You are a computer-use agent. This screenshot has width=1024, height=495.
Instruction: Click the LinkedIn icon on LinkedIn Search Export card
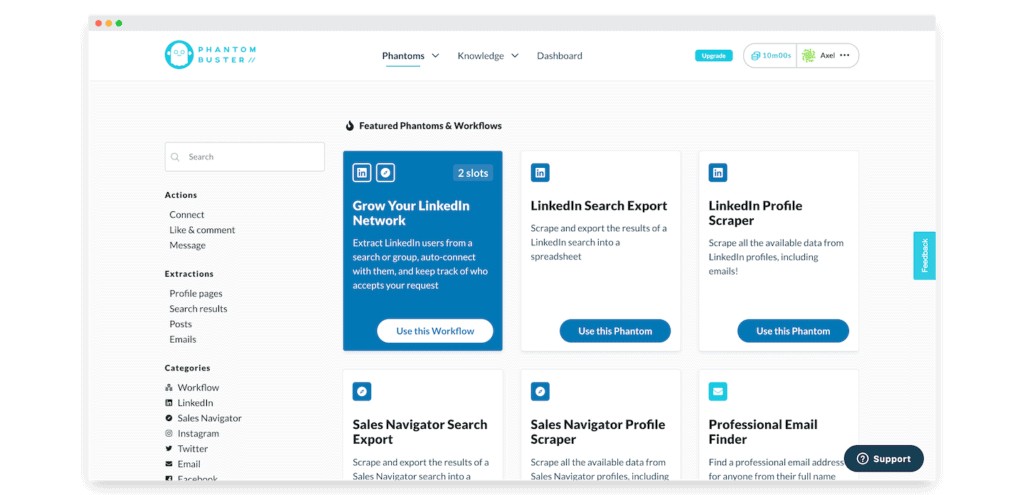540,173
